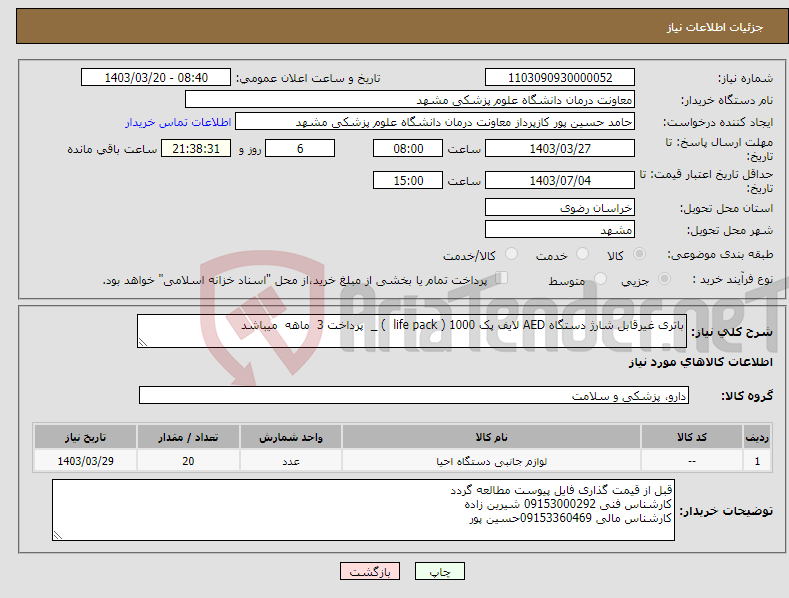This screenshot has width=789, height=598.
Task: Click the delivery city field مشهد
Action: tap(560, 230)
